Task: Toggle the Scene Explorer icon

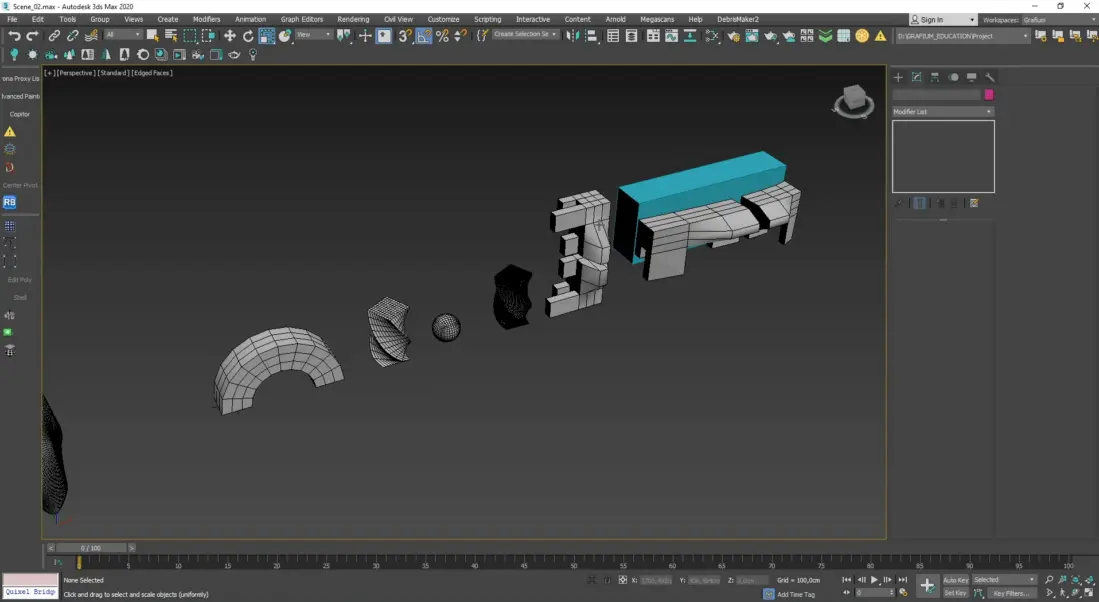Action: (613, 36)
